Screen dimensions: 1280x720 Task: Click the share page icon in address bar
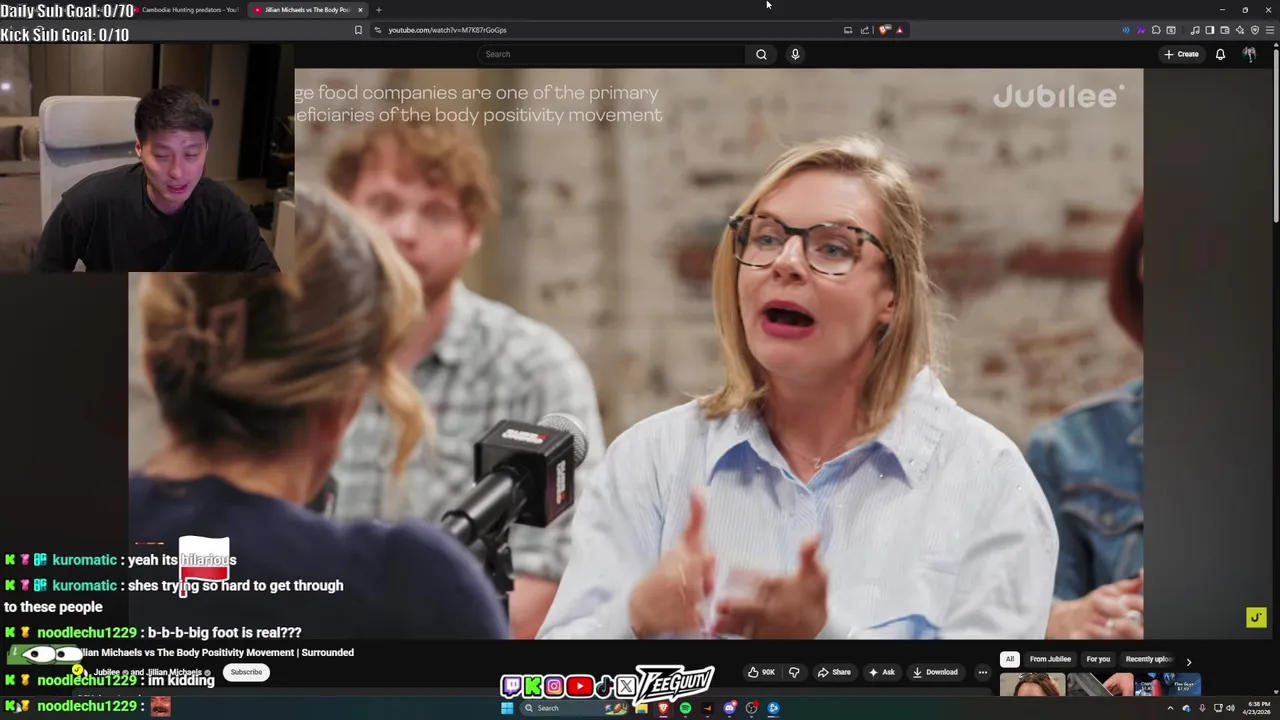click(x=865, y=30)
